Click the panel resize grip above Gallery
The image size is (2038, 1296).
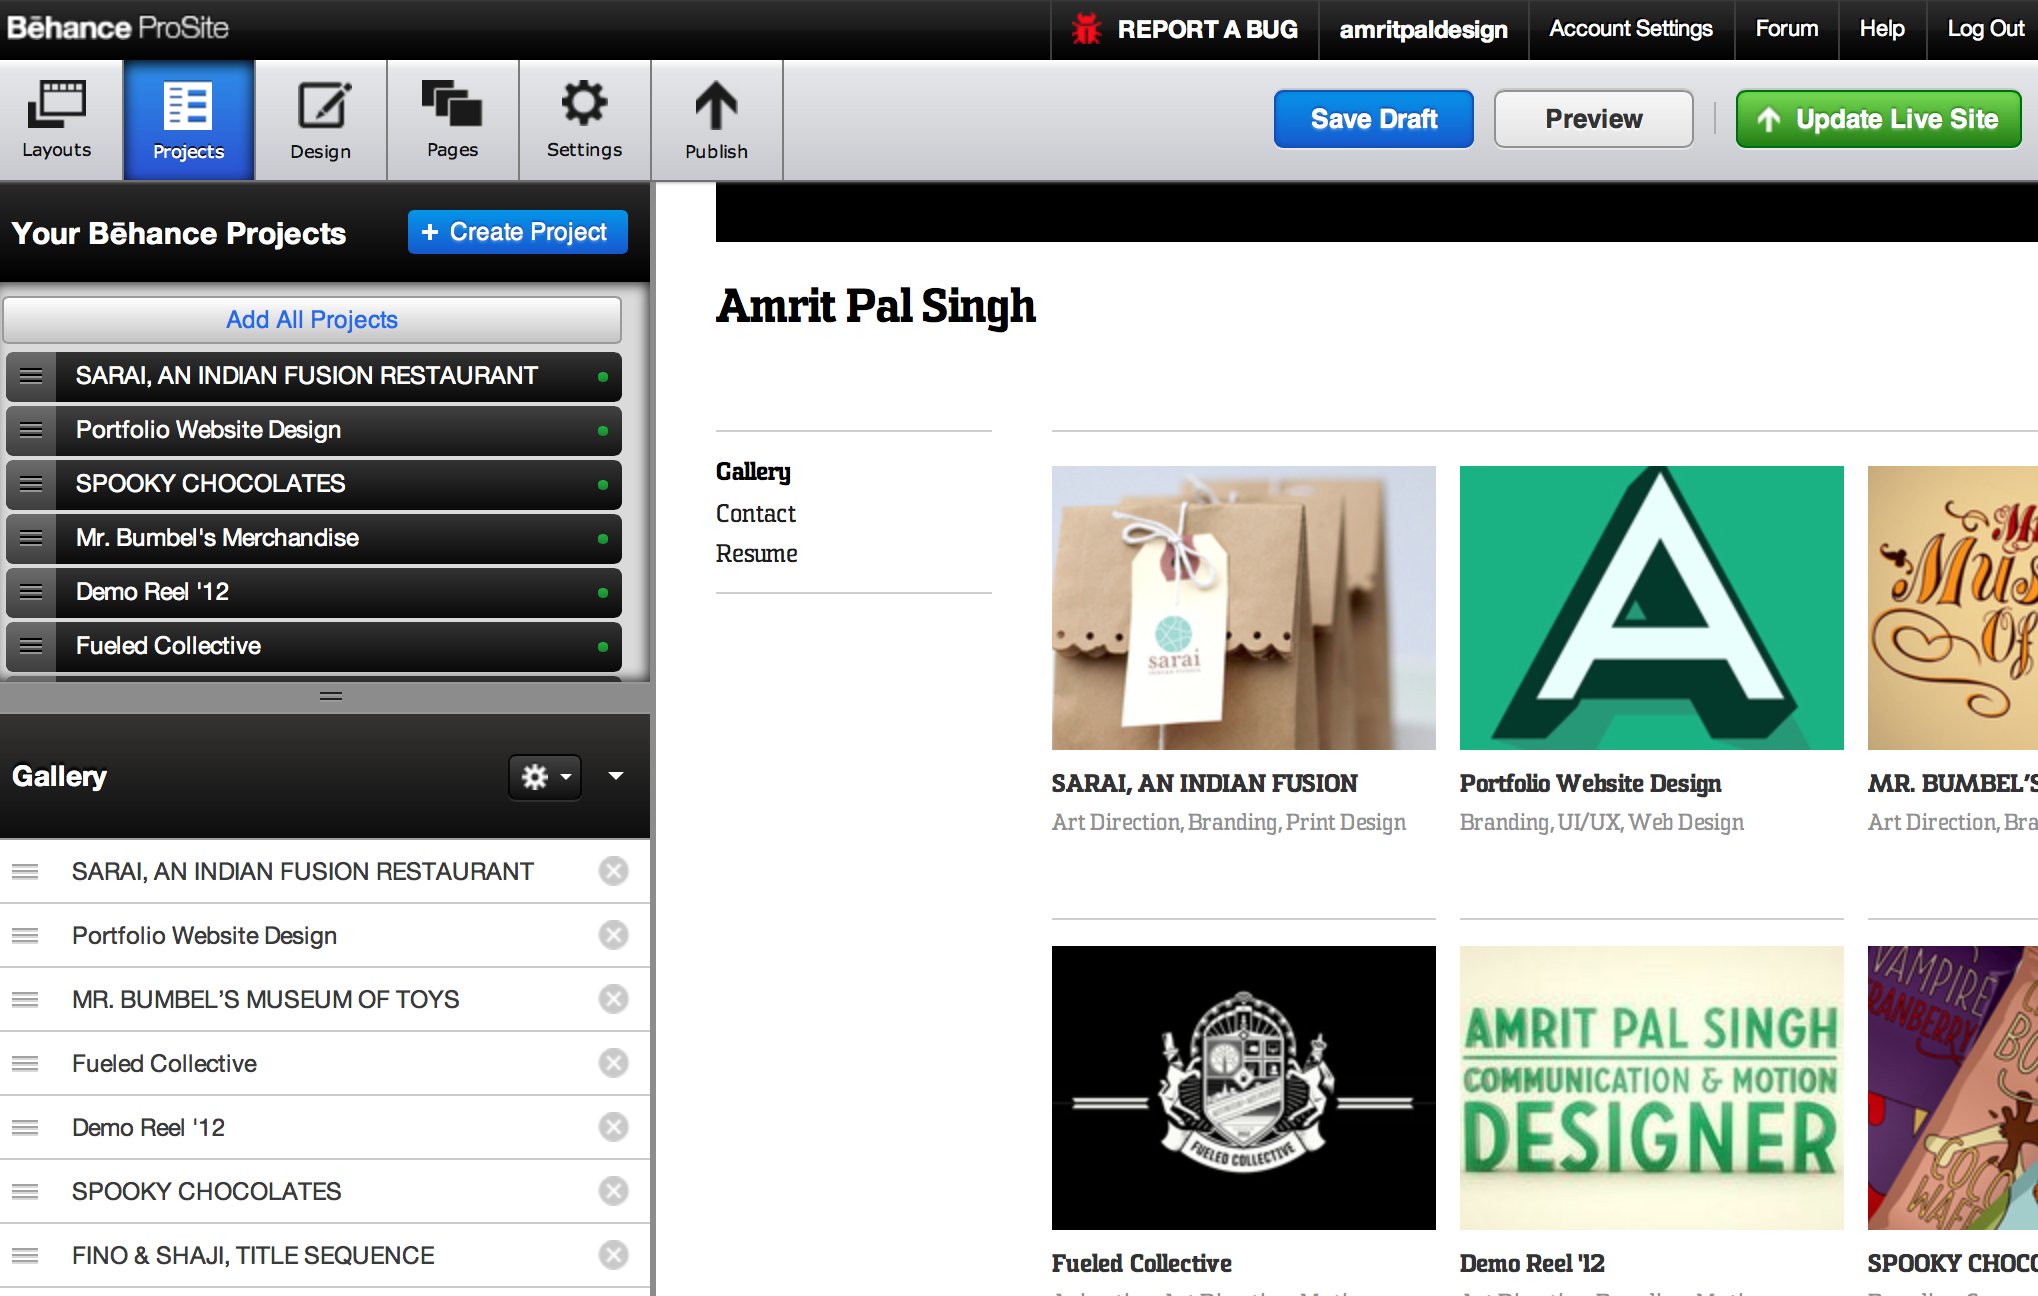click(331, 696)
